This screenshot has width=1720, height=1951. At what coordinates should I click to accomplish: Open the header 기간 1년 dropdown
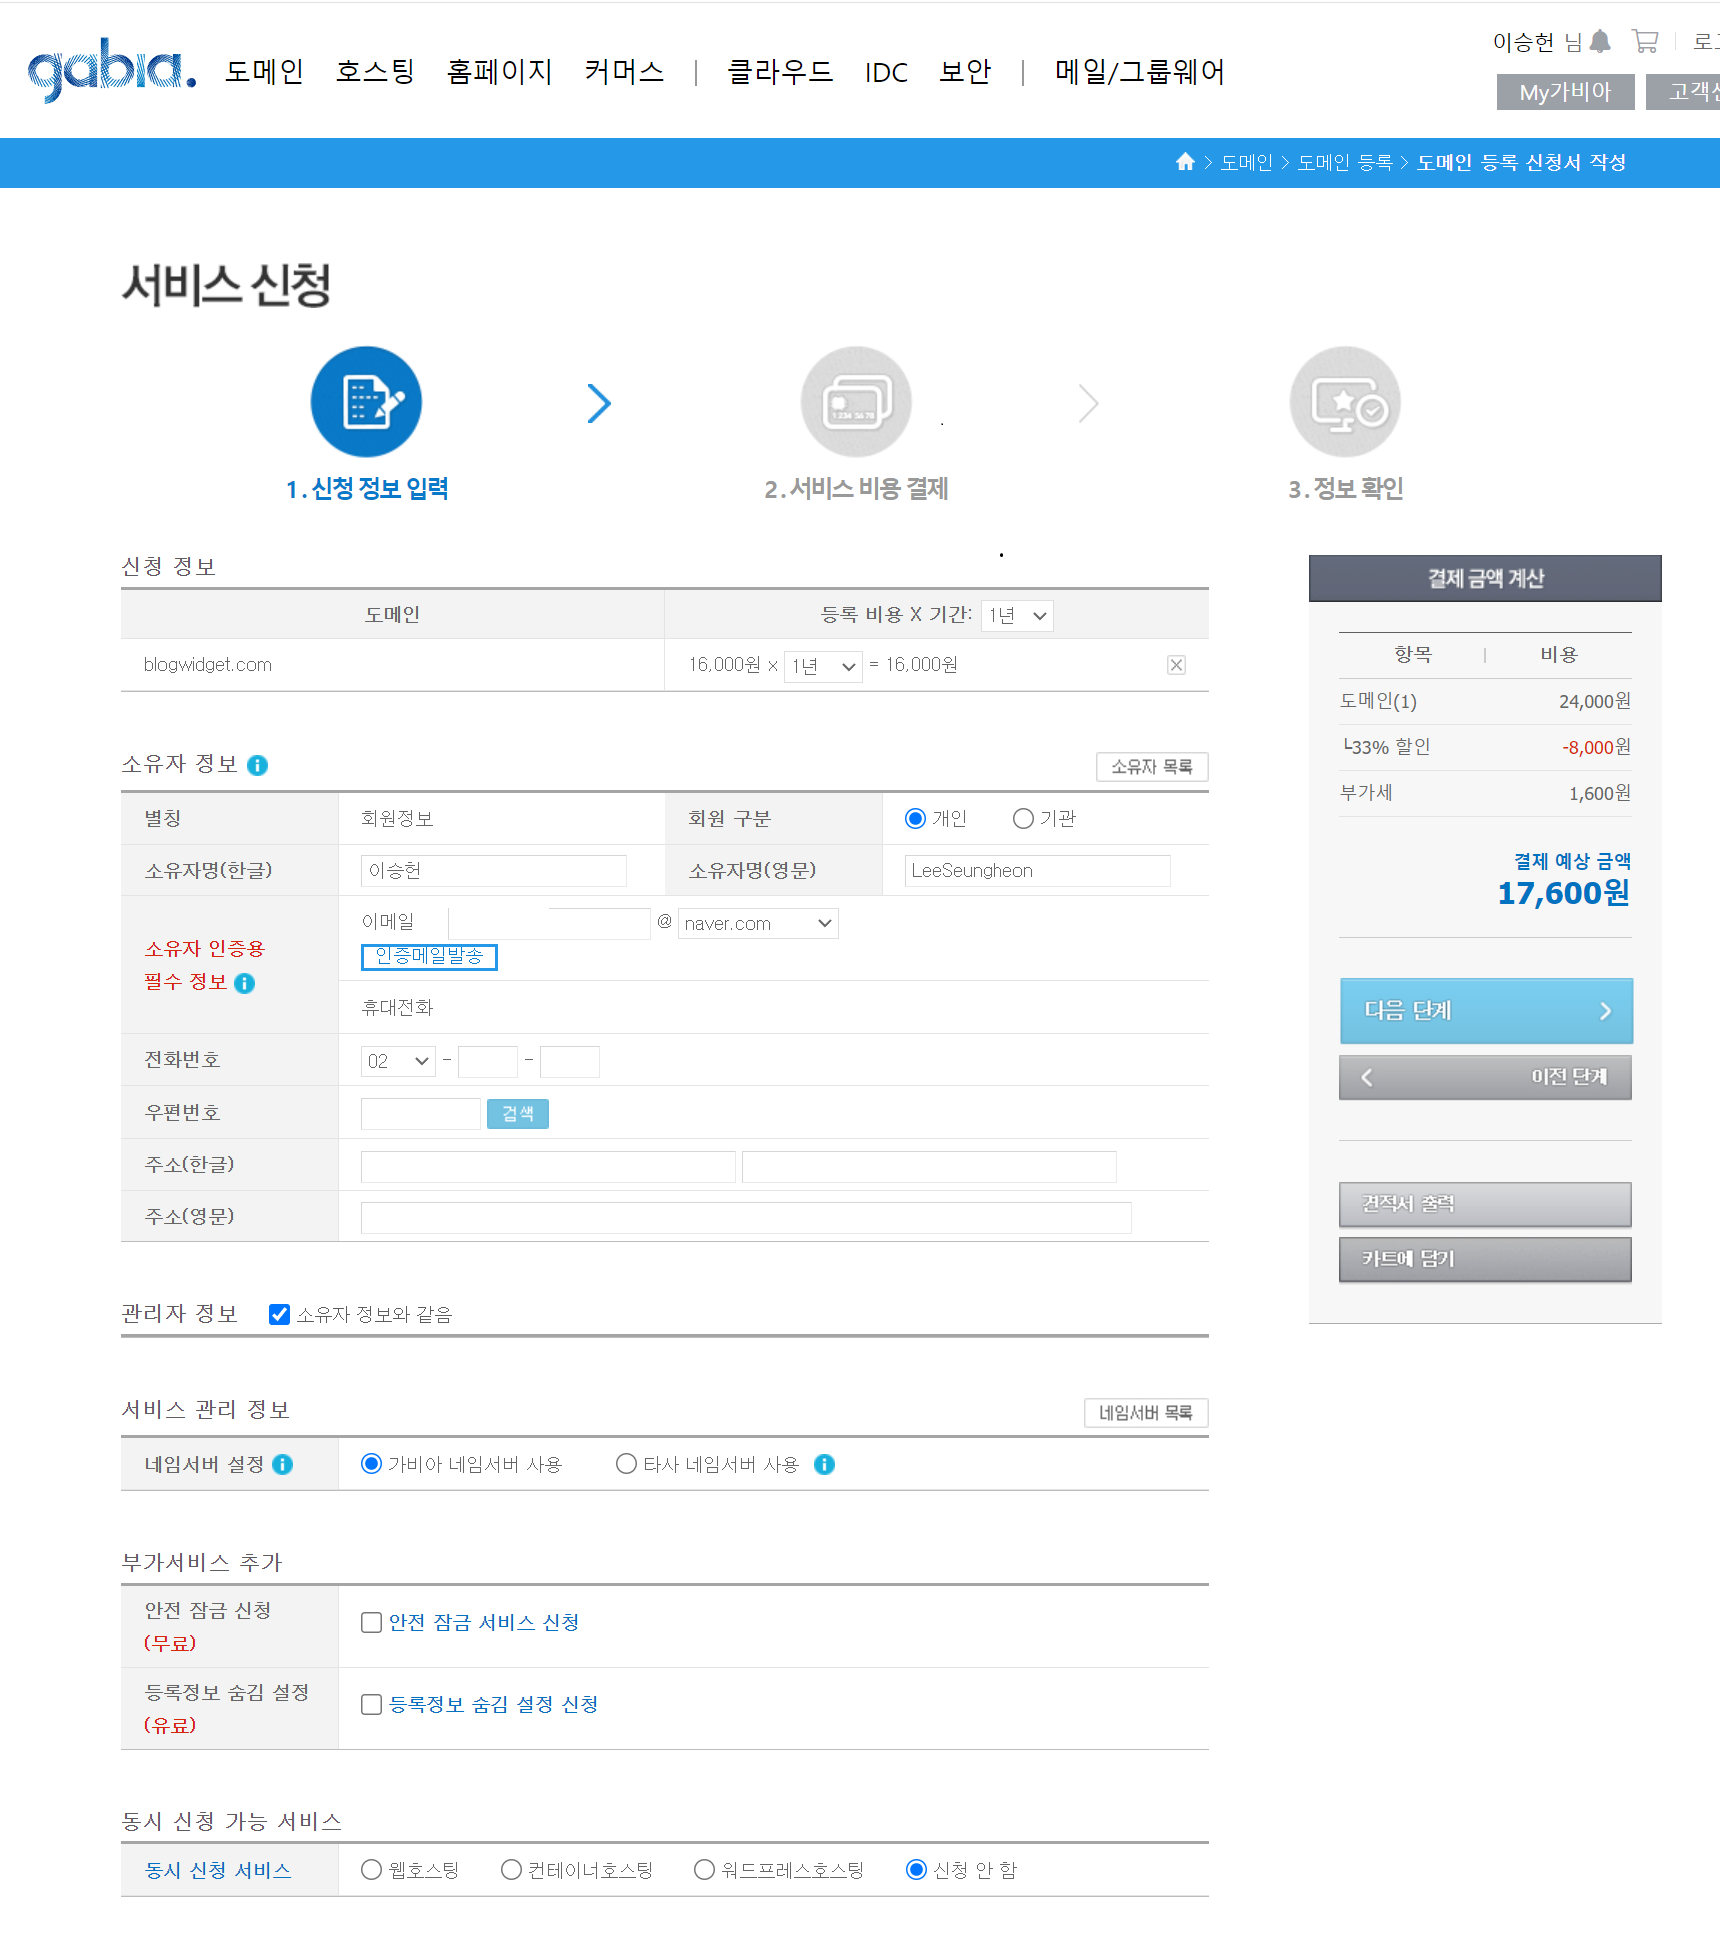tap(1017, 615)
